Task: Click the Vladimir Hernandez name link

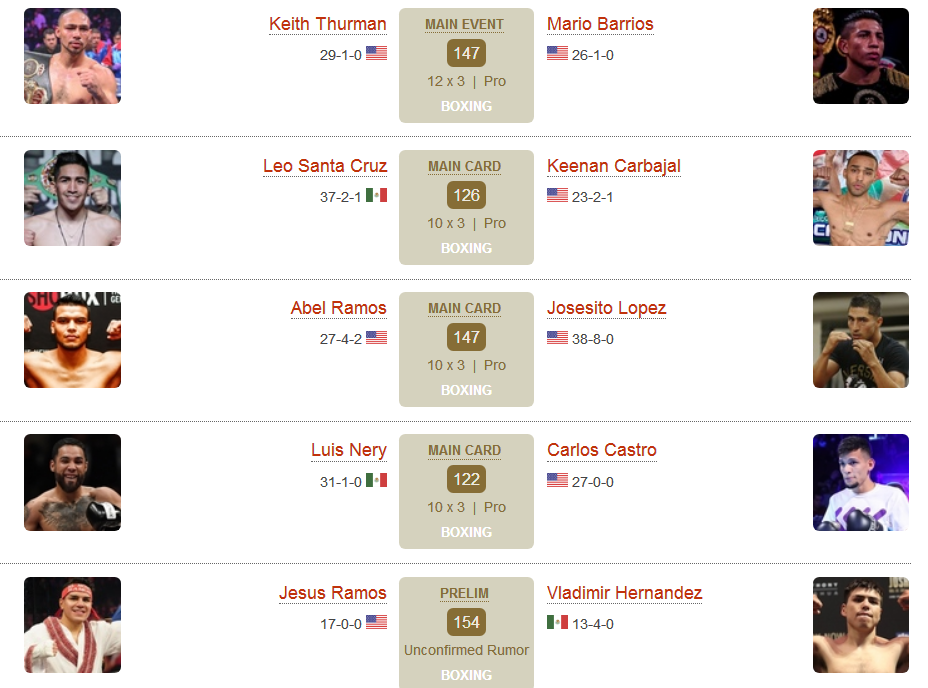Action: coord(624,593)
